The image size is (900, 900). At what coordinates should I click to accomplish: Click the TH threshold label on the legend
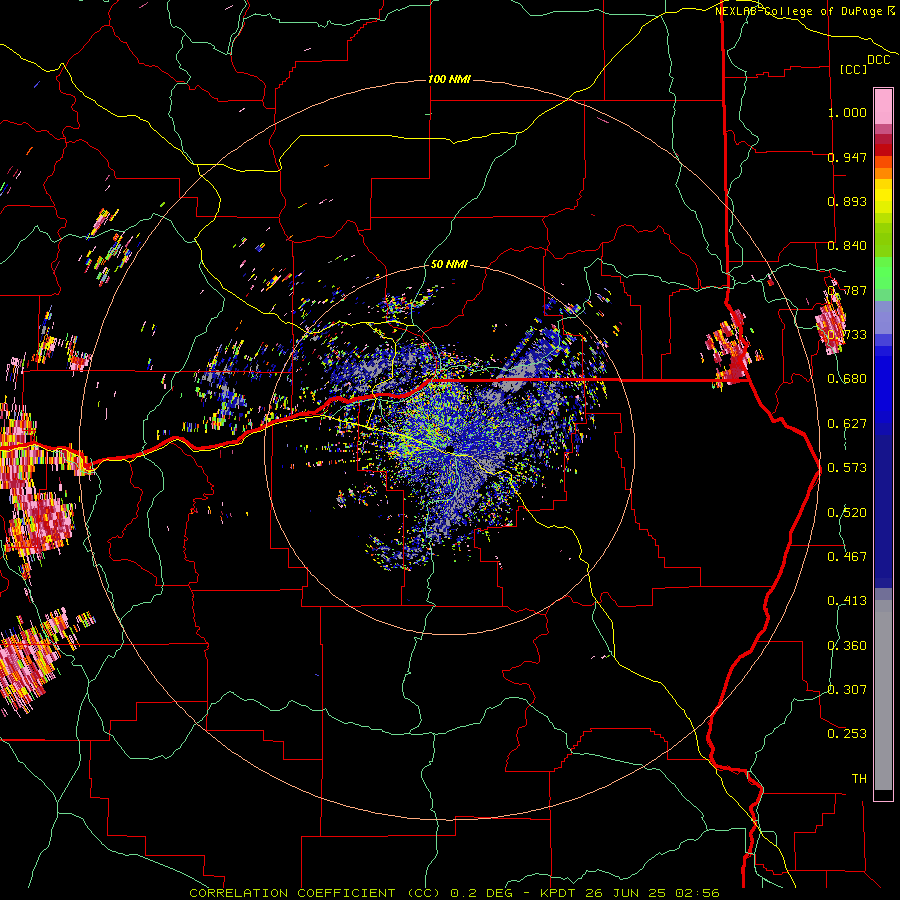click(x=859, y=779)
